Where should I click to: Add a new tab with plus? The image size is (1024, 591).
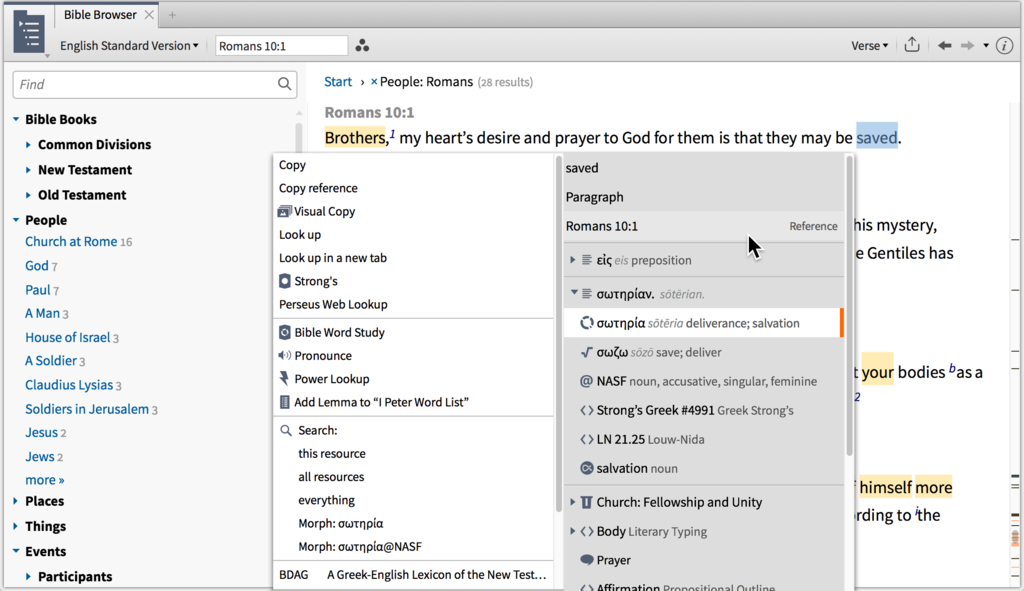pos(172,14)
